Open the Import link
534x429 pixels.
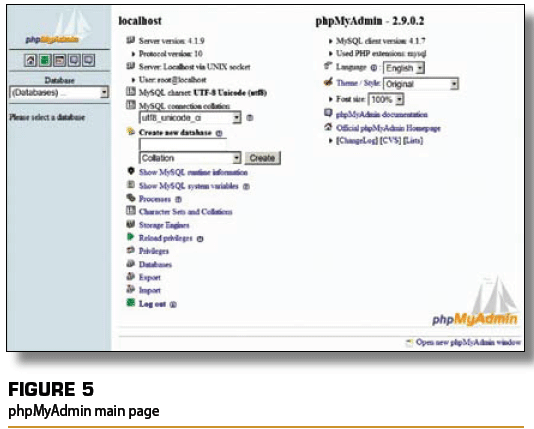point(150,290)
